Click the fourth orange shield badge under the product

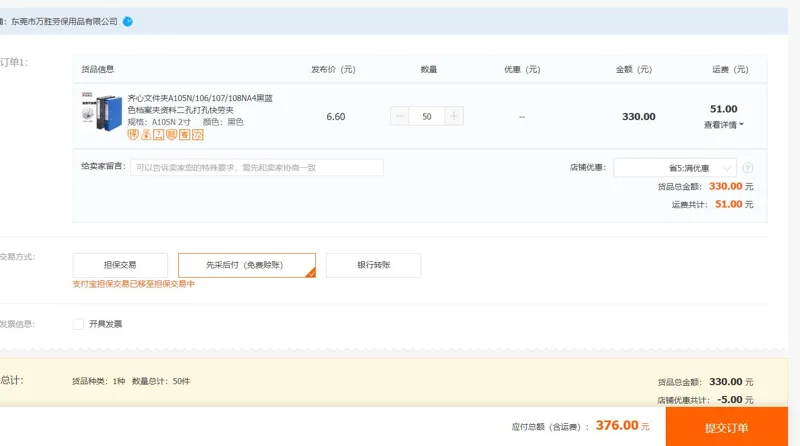point(171,135)
